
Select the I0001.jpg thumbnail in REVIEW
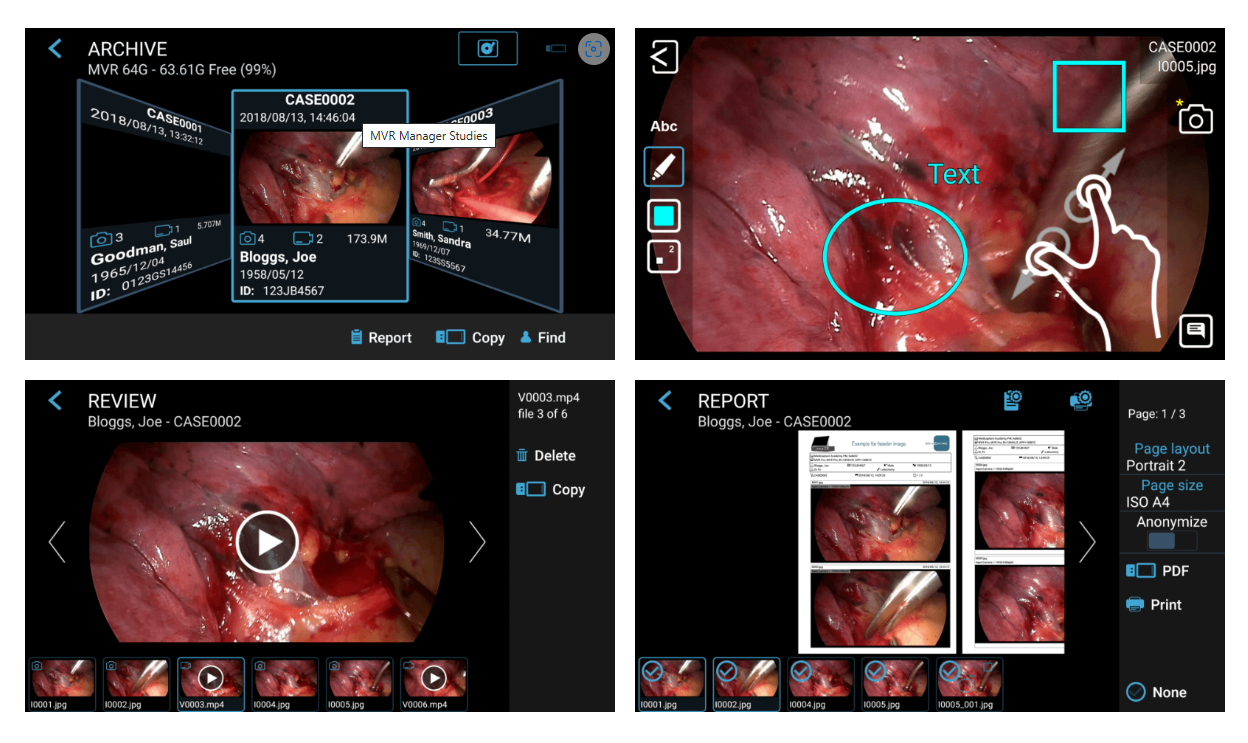click(62, 684)
